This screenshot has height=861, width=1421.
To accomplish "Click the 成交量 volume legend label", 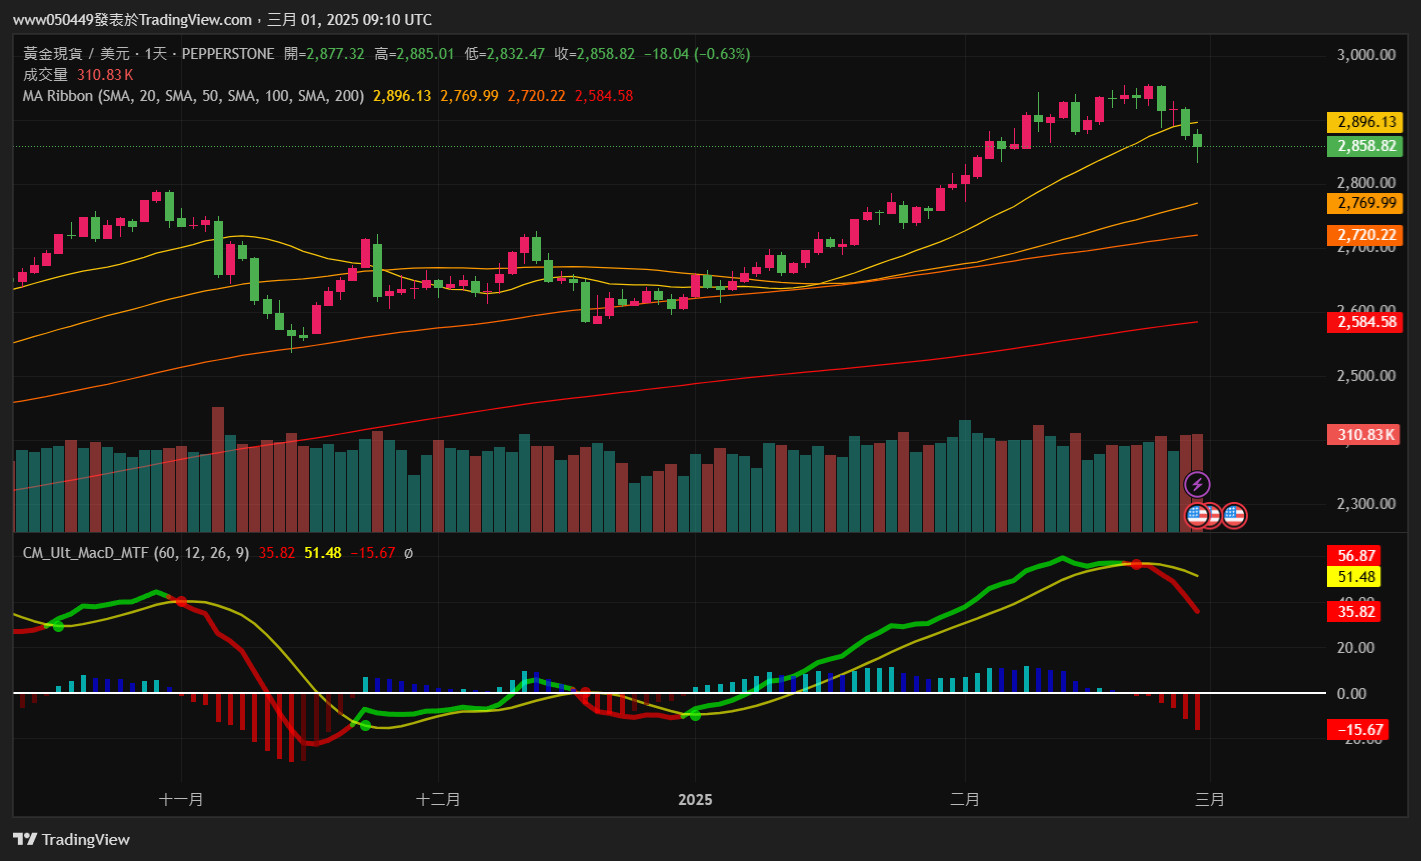I will [x=45, y=74].
